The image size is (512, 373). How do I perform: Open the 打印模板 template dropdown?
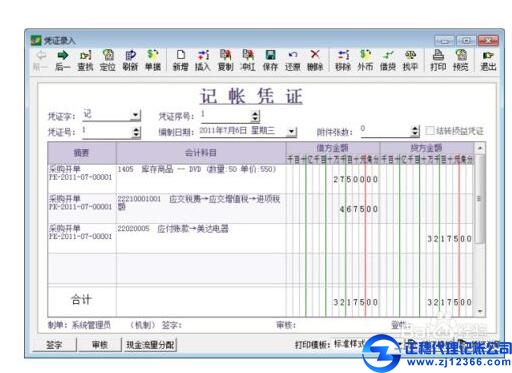[399, 345]
